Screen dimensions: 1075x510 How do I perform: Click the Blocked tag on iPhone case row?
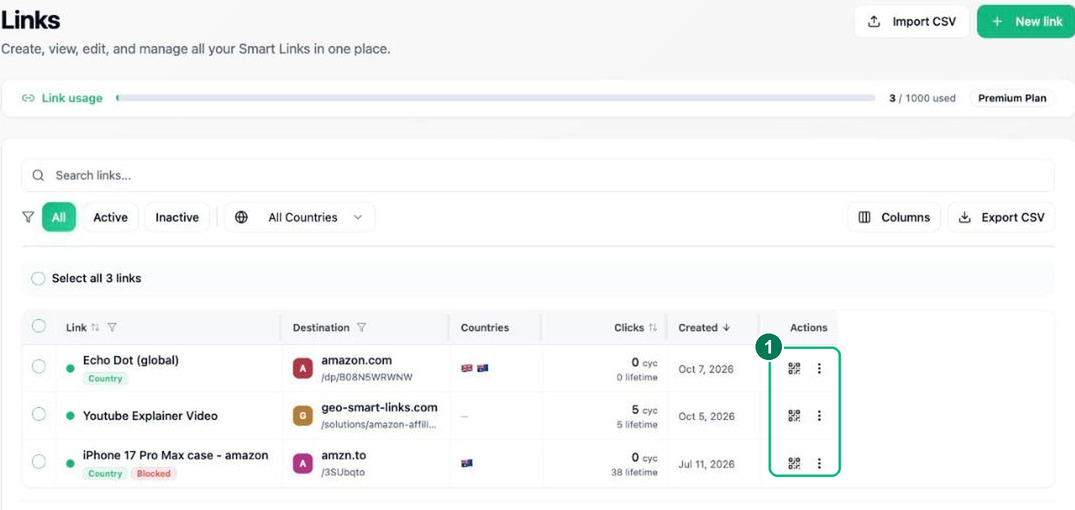154,473
